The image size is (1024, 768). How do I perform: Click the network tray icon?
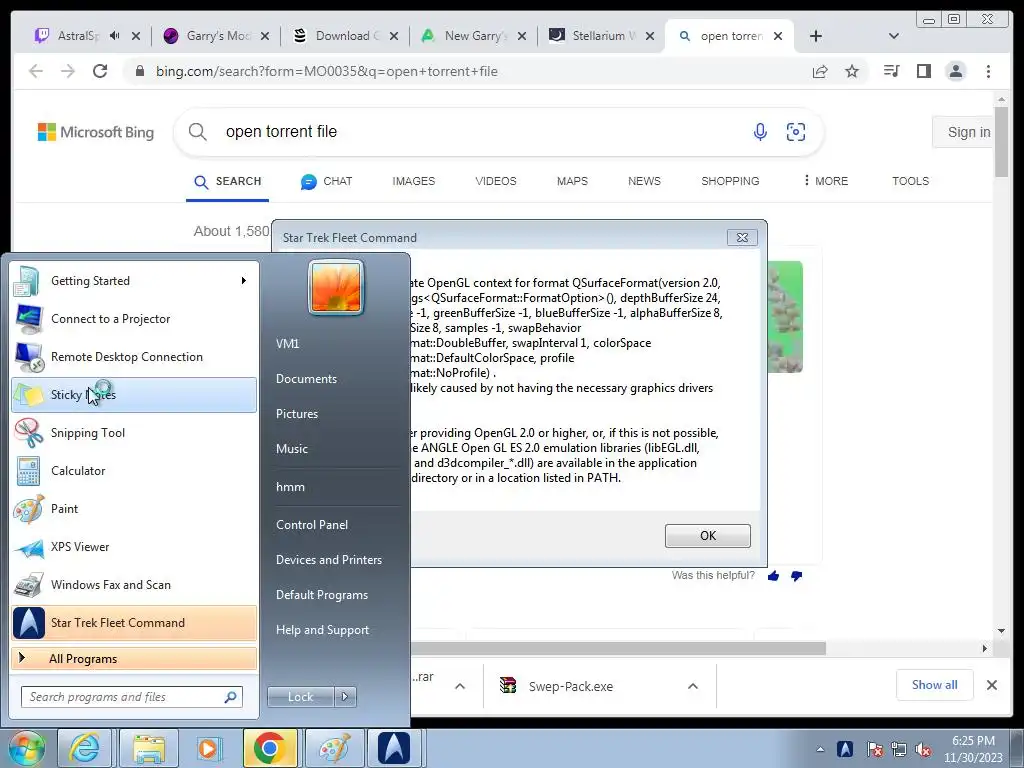pos(899,749)
